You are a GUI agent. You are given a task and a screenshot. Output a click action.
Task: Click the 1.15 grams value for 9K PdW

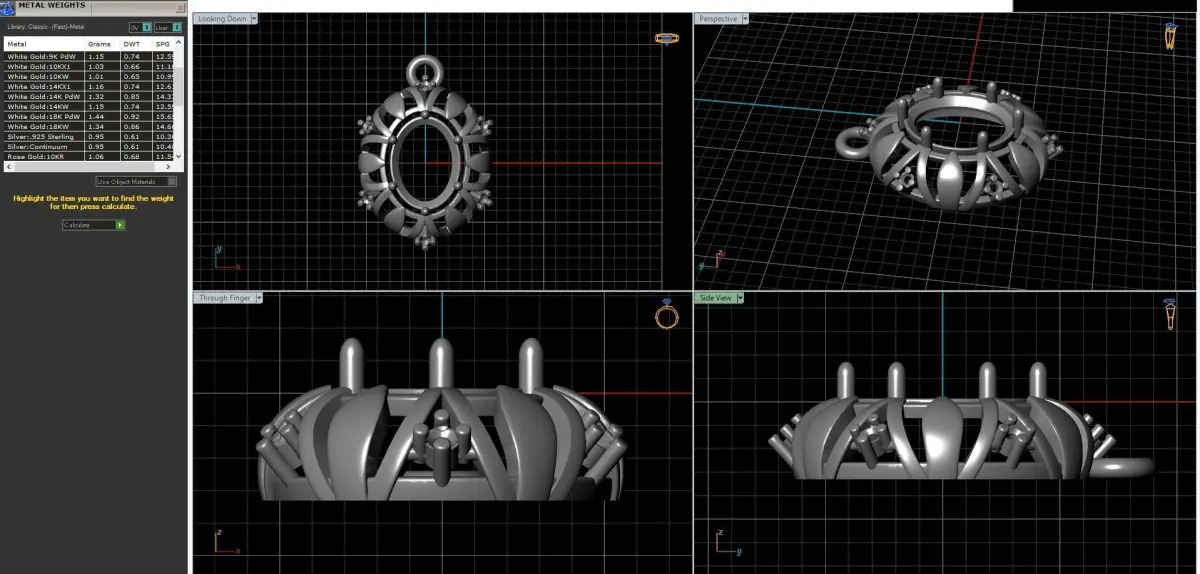click(97, 56)
